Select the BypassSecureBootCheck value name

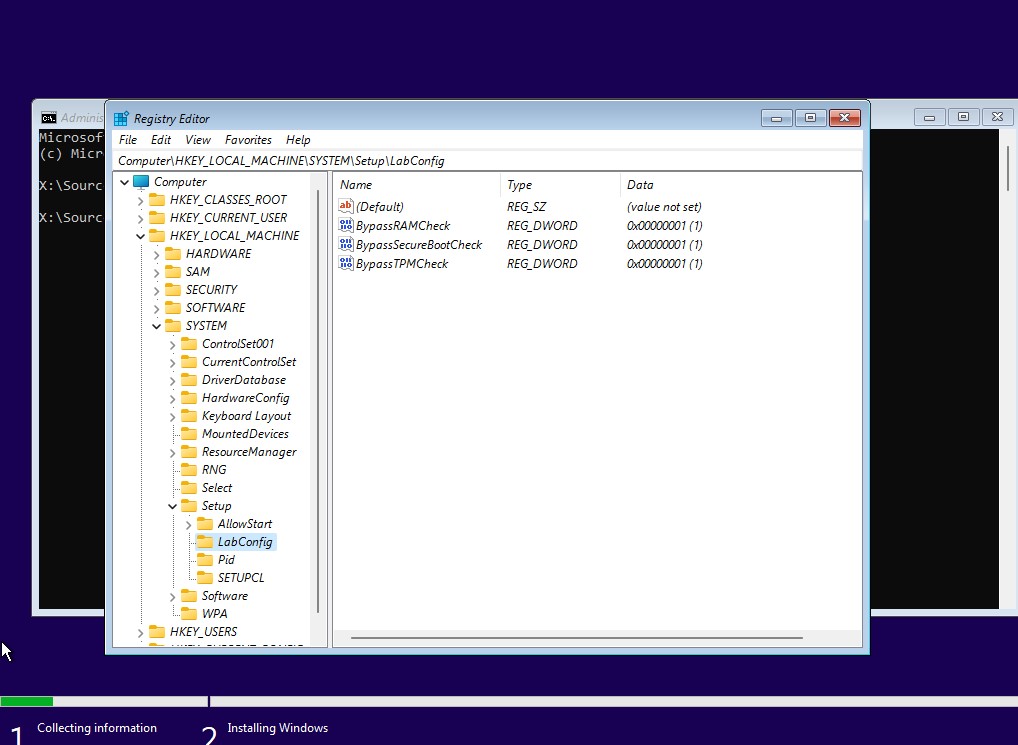419,245
